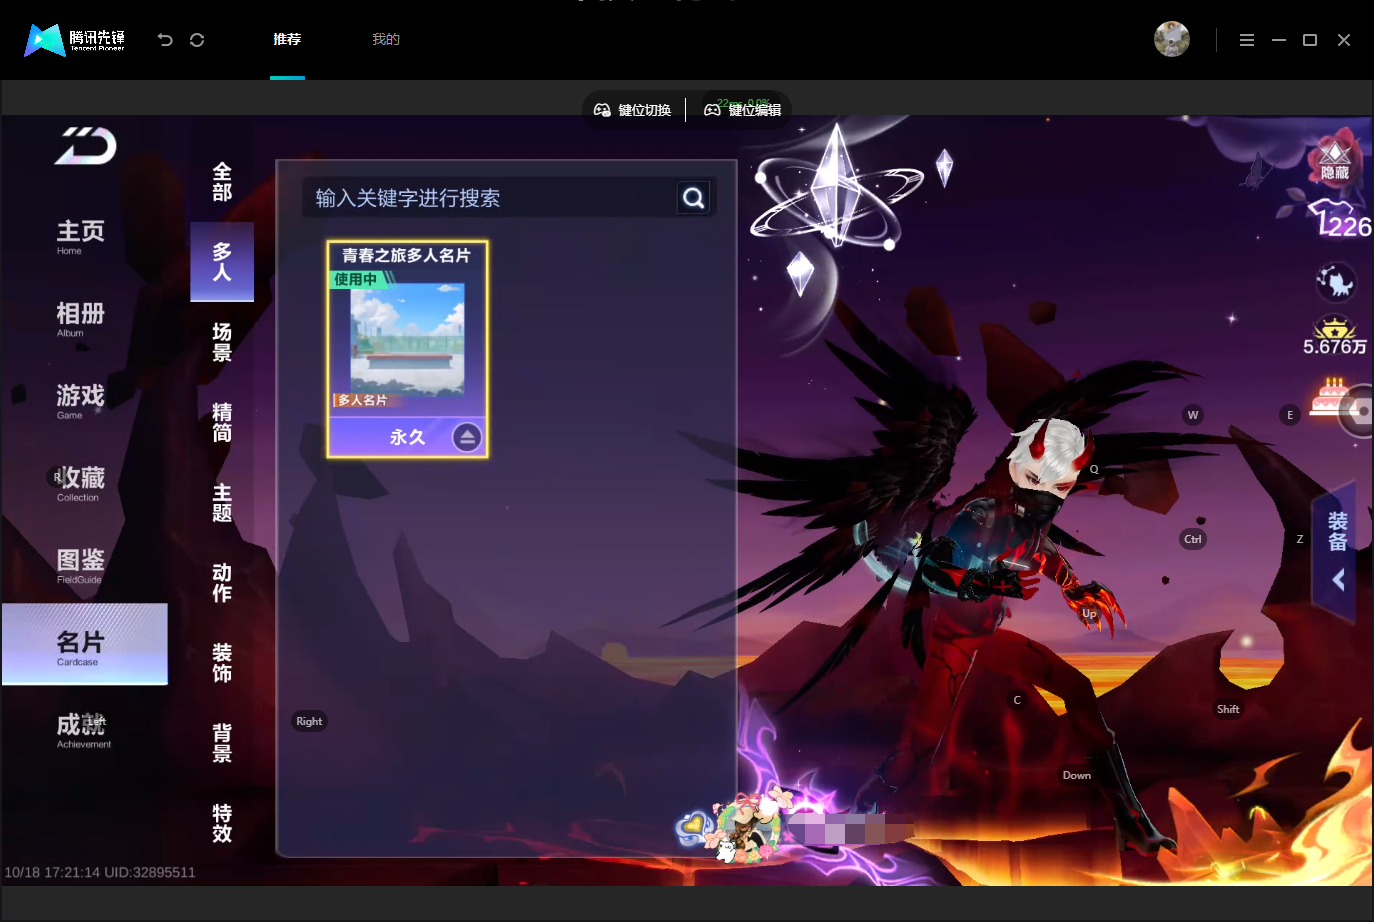1374x922 pixels.
Task: Open the user avatar profile
Action: [1172, 39]
